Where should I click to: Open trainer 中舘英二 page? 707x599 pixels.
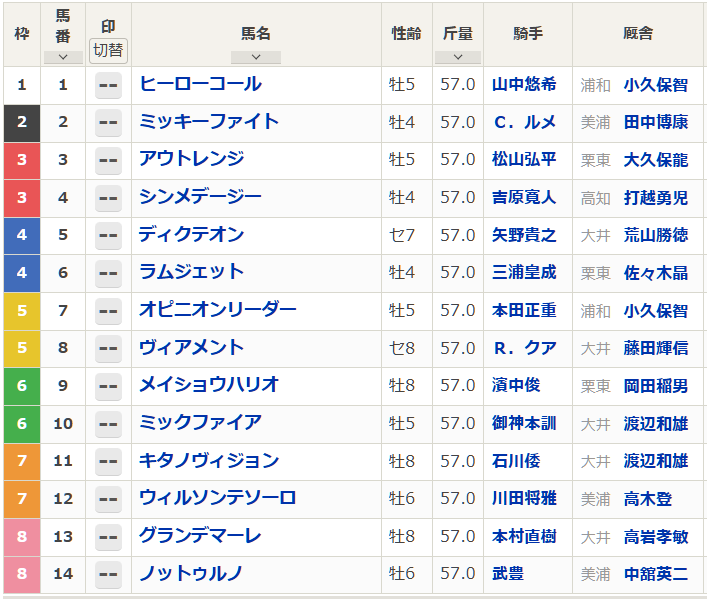pyautogui.click(x=656, y=574)
